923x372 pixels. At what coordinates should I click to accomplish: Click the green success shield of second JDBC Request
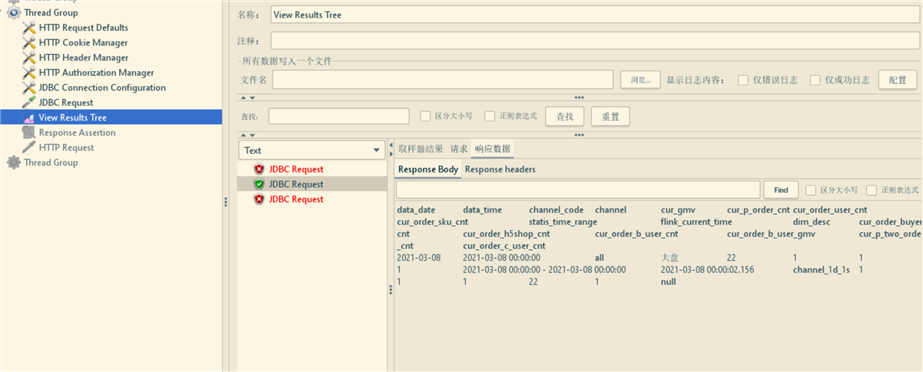(x=259, y=184)
